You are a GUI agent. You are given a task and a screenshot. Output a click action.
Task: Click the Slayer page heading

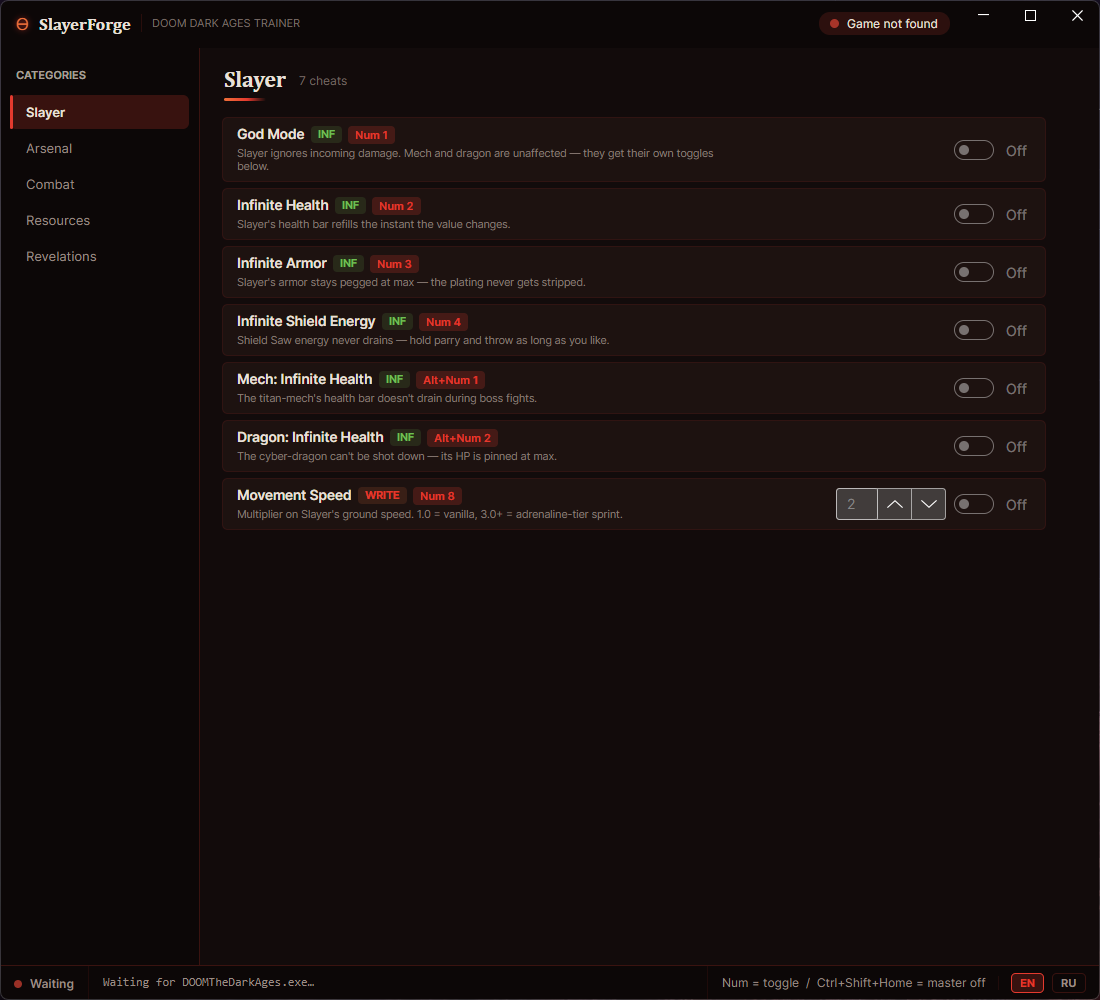[255, 80]
